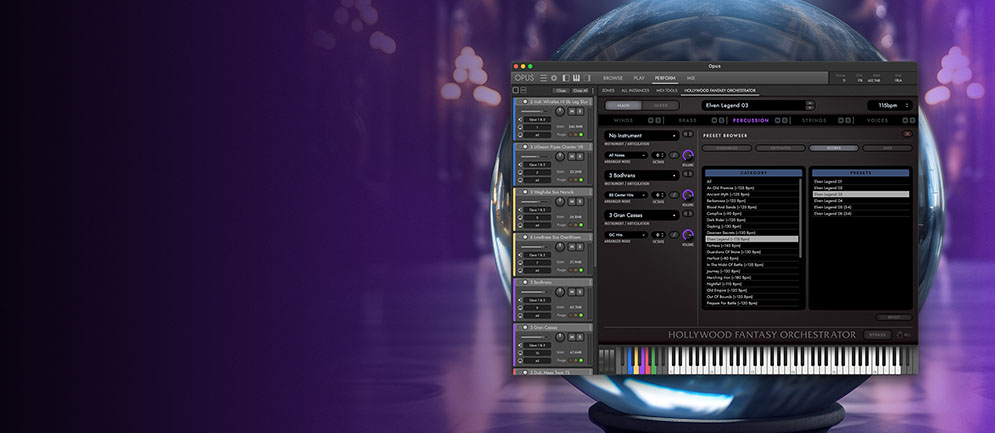Screen dimensions: 995x433
Task: Switch rack to stacked view icon
Action: (x=524, y=90)
